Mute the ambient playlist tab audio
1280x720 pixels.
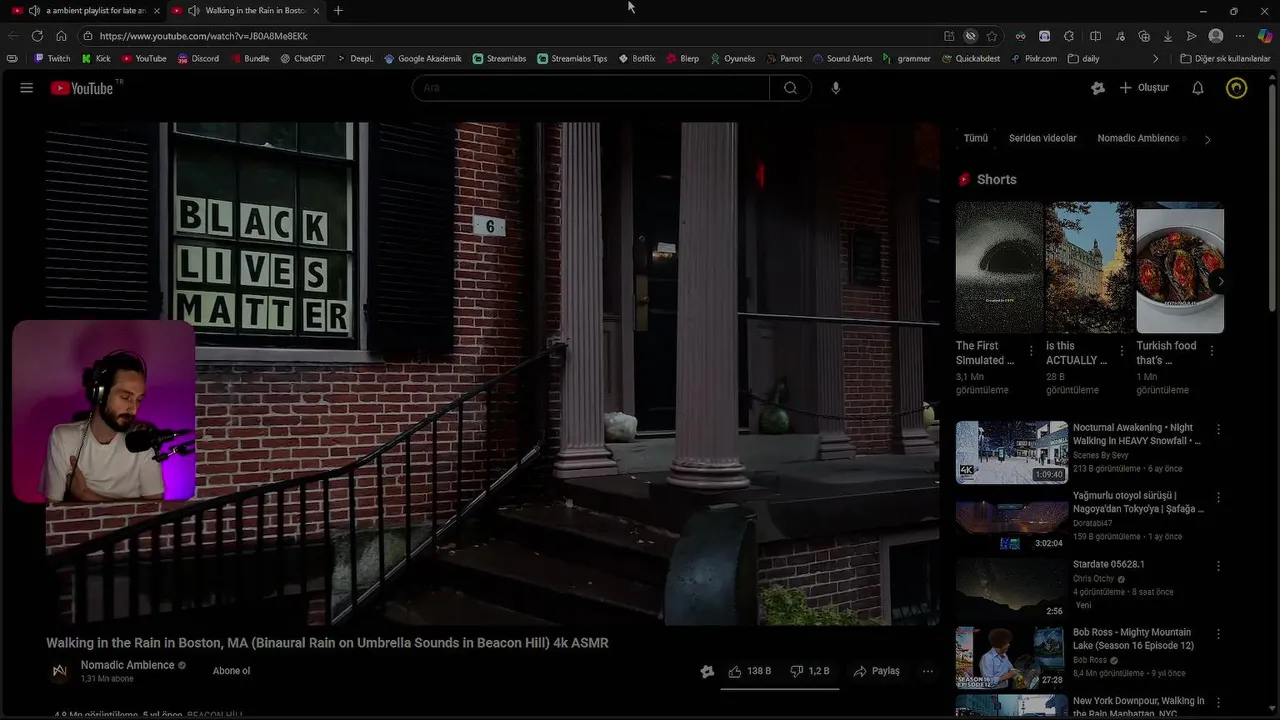35,10
